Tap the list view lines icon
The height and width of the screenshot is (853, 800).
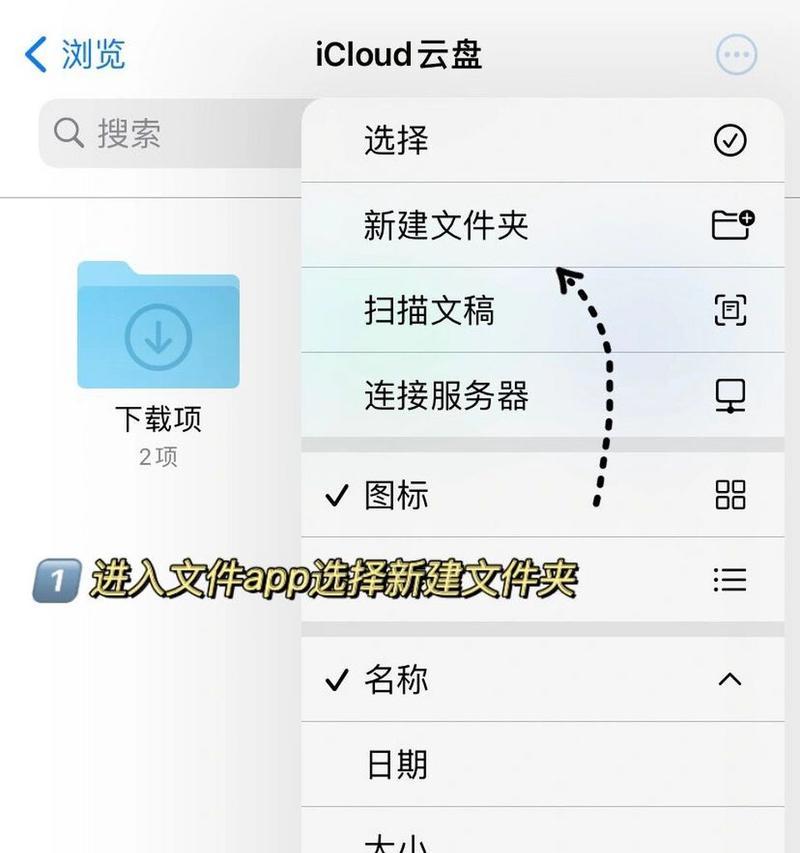point(730,580)
